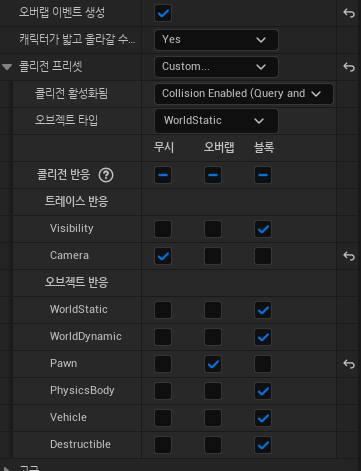
Task: Toggle PhysicsBody 블록 checkbox
Action: [x=263, y=391]
